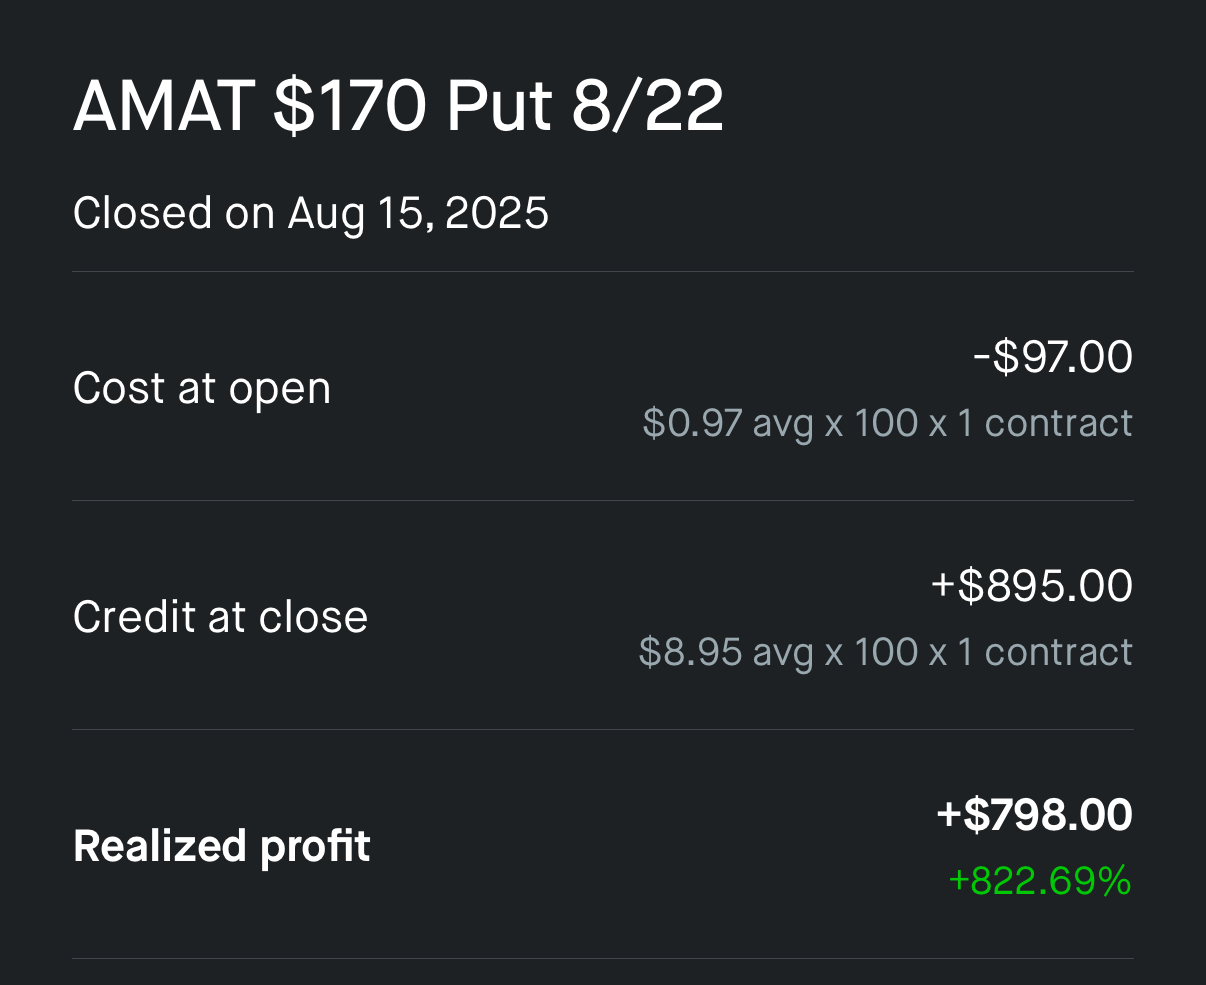The height and width of the screenshot is (985, 1206).
Task: Click the +$895.00 credit amount
Action: click(1032, 586)
